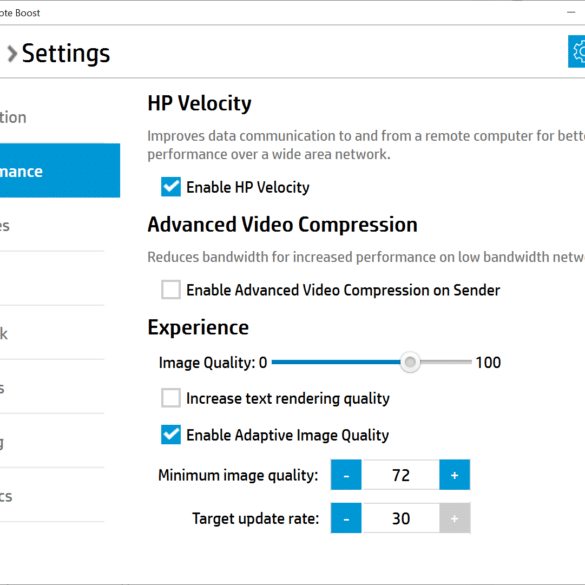
Task: Increase minimum image quality with plus button
Action: click(x=454, y=475)
